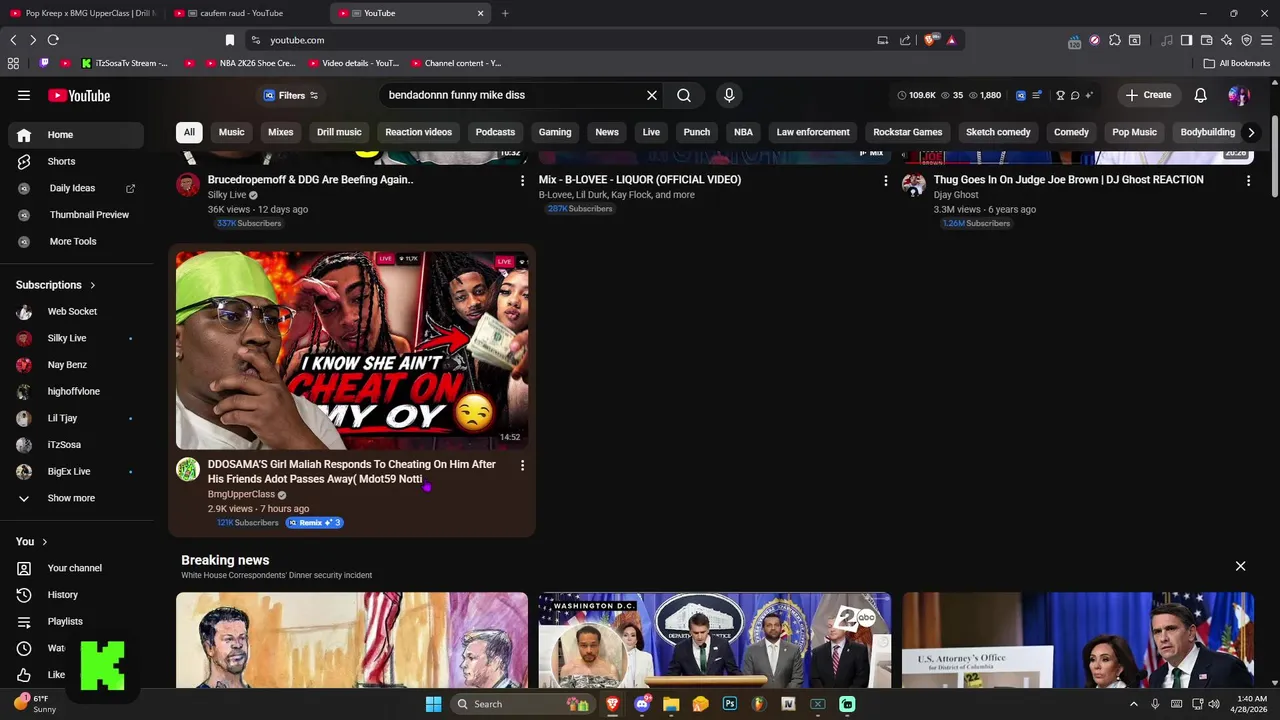Open the account avatar menu
The width and height of the screenshot is (1280, 720).
1239,95
